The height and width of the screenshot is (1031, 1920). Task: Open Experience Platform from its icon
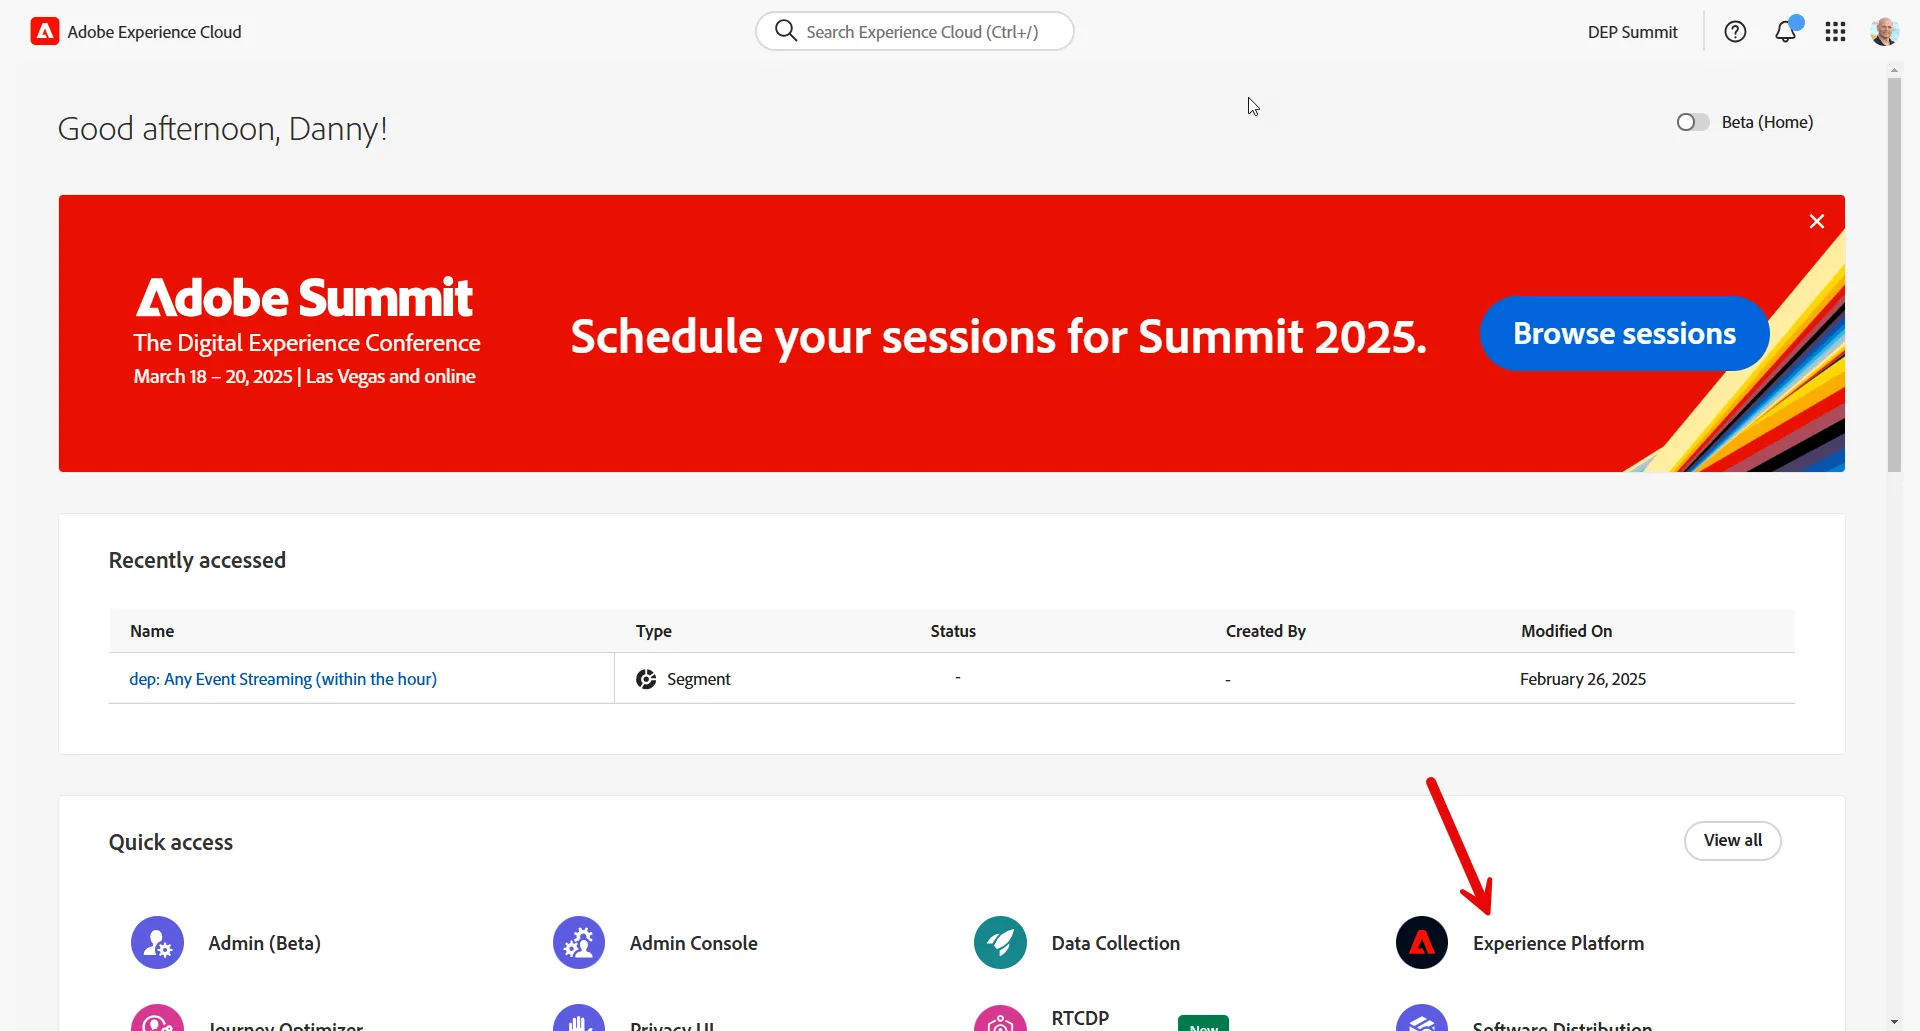[1422, 943]
